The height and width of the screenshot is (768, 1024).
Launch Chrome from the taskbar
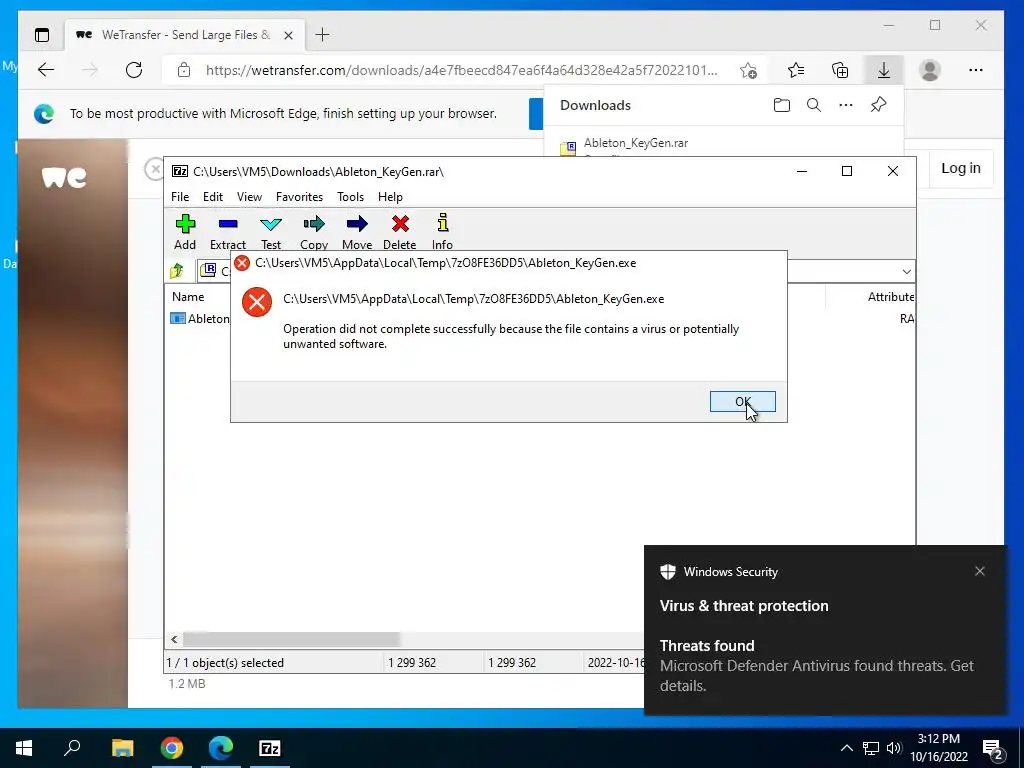tap(172, 748)
